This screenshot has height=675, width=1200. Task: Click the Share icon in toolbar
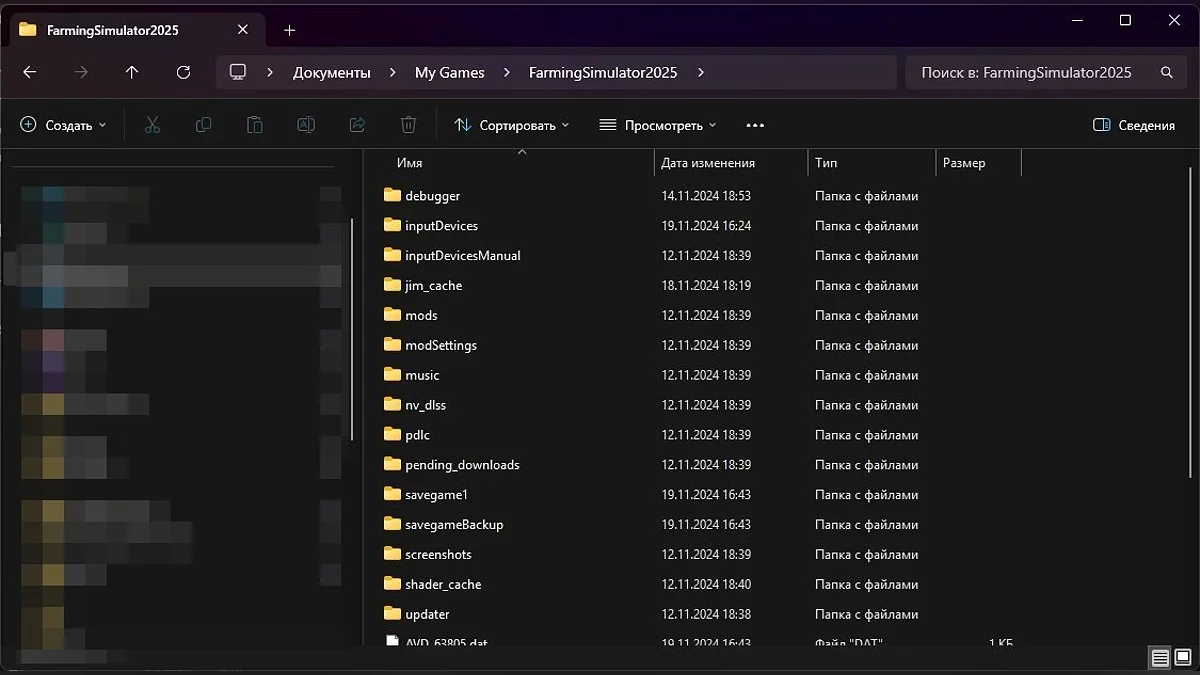(x=357, y=125)
